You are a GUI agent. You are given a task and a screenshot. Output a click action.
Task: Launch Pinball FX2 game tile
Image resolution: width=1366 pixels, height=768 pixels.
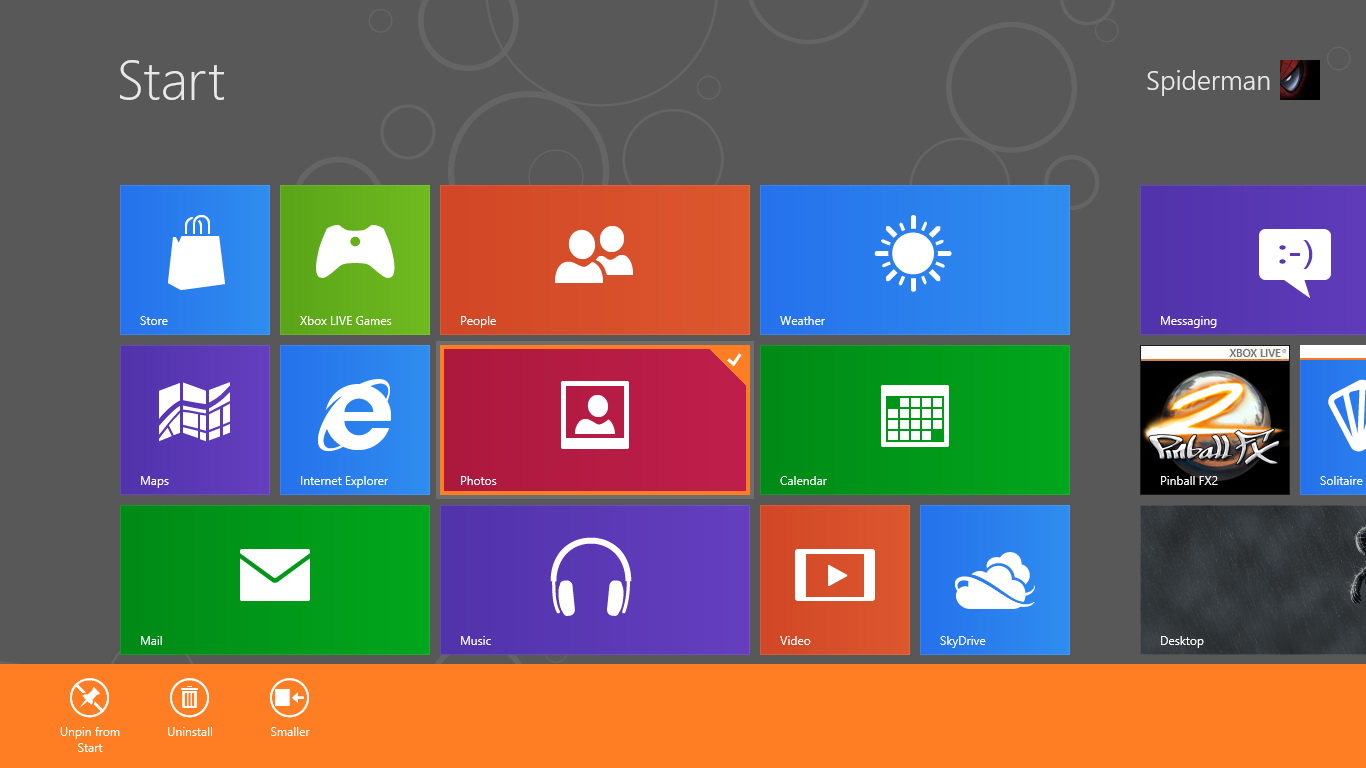click(1215, 420)
